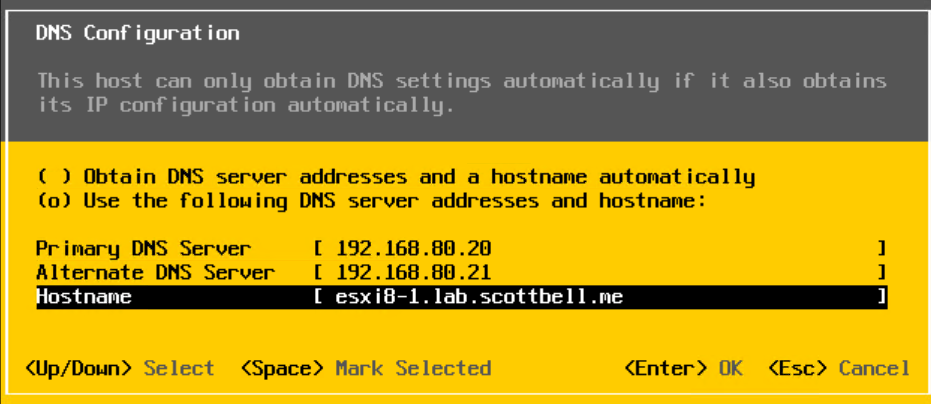Click the opening bracket of Alternate DNS field
Image resolution: width=931 pixels, height=404 pixels.
tap(318, 272)
